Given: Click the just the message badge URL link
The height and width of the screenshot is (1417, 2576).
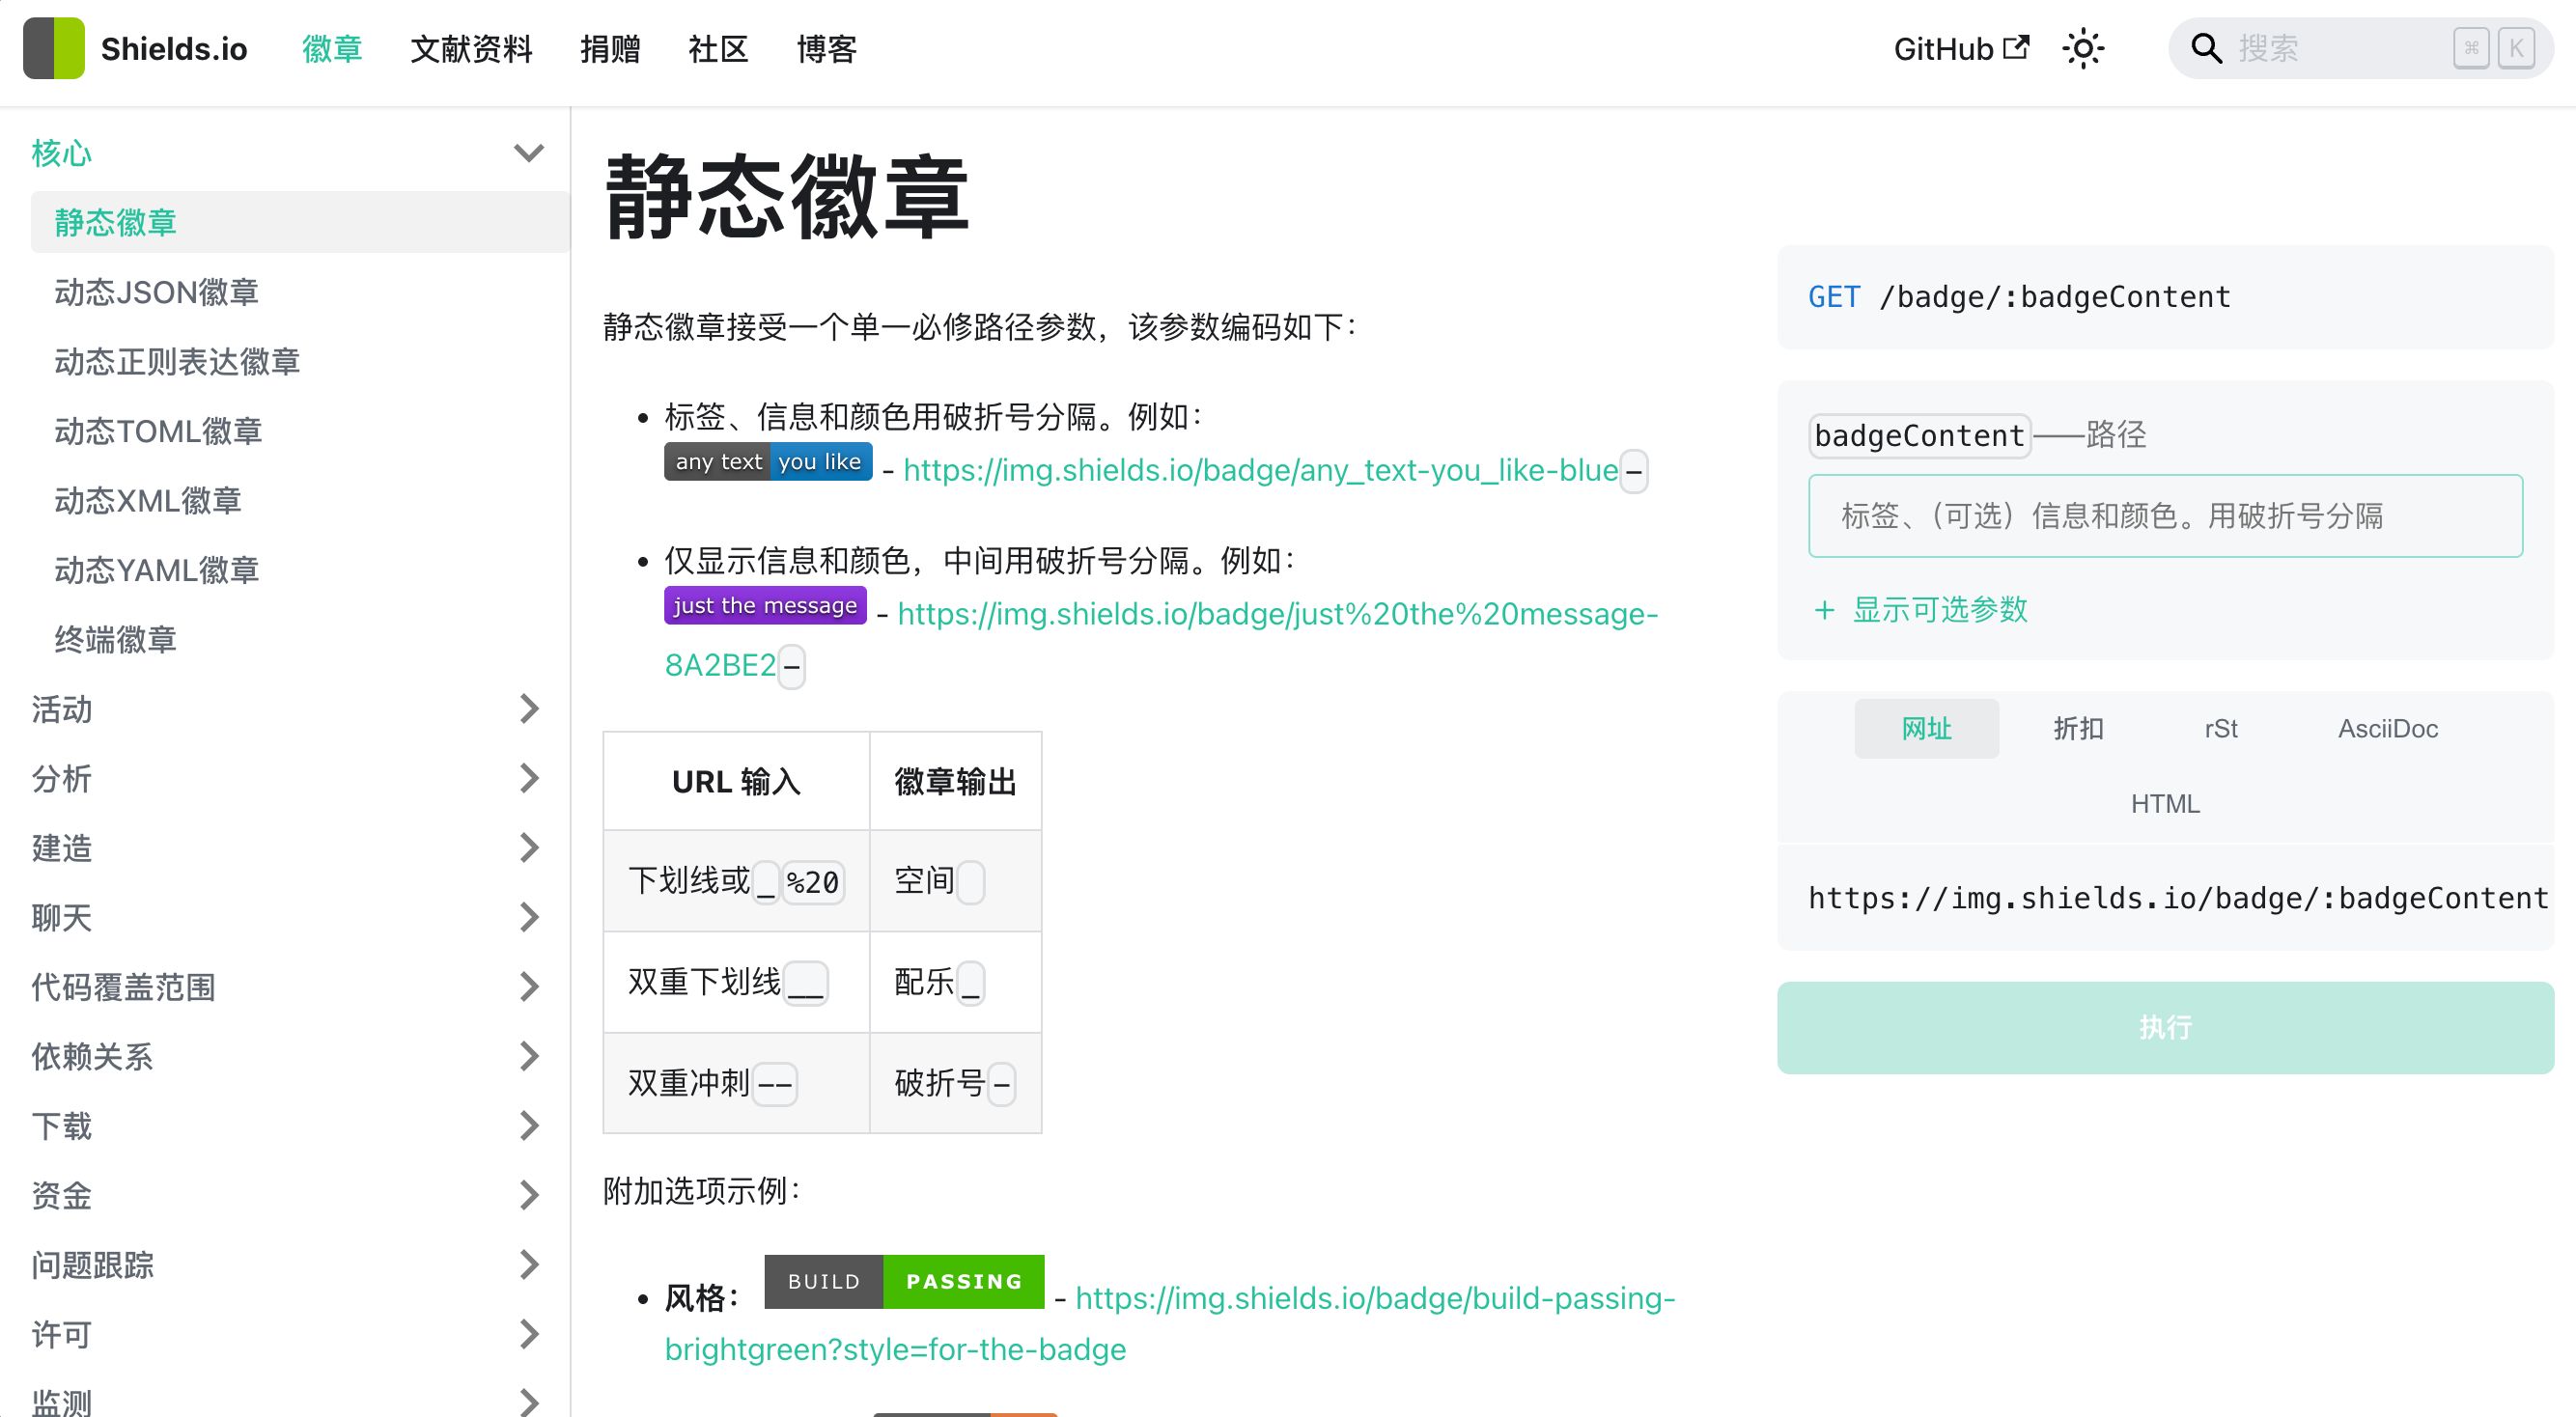Looking at the screenshot, I should click(x=1277, y=614).
